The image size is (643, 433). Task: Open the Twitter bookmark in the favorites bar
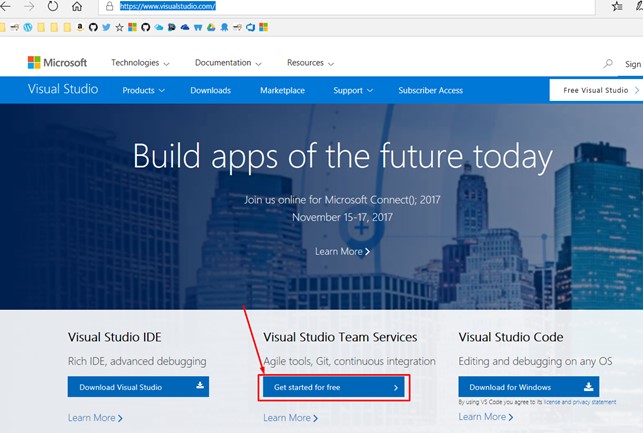click(106, 27)
